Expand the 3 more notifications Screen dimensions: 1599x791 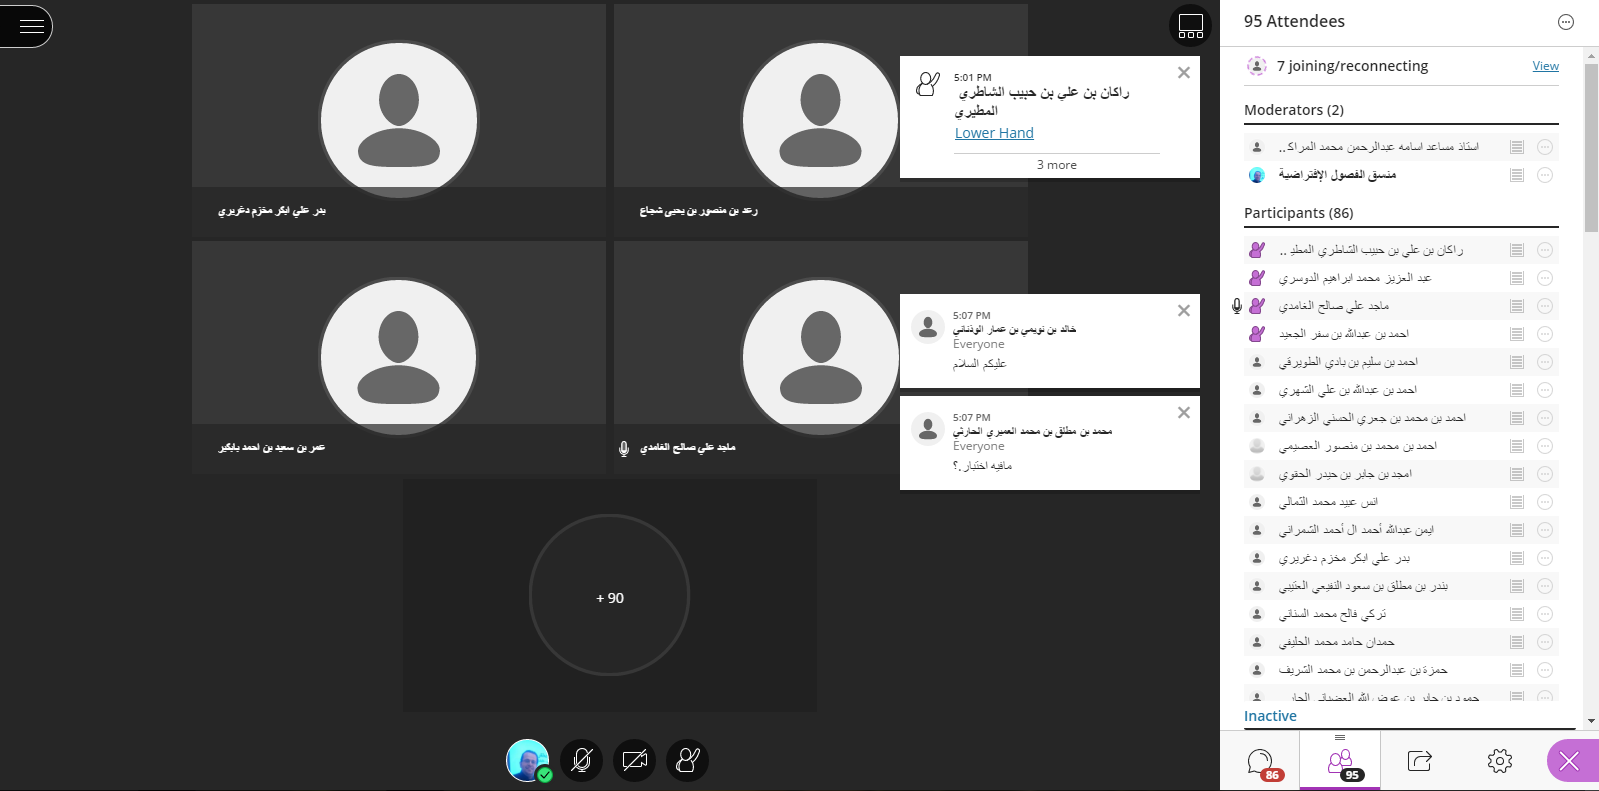[x=1056, y=165]
